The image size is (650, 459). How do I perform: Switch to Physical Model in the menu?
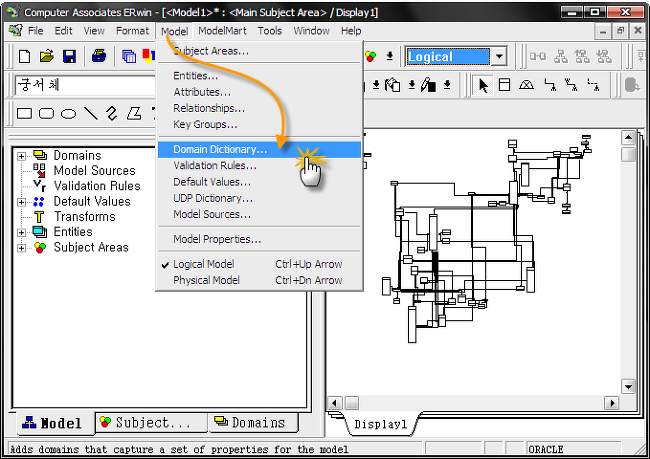[259, 280]
